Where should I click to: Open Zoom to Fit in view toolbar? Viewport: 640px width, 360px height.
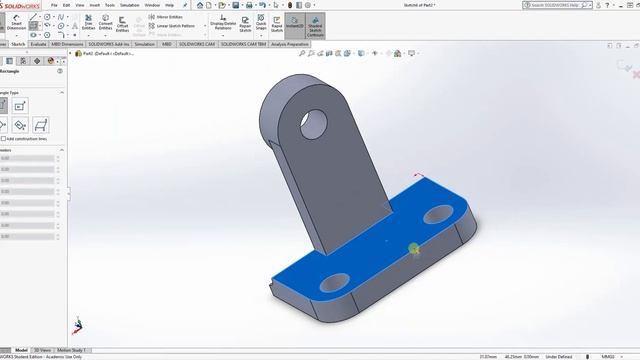[302, 53]
